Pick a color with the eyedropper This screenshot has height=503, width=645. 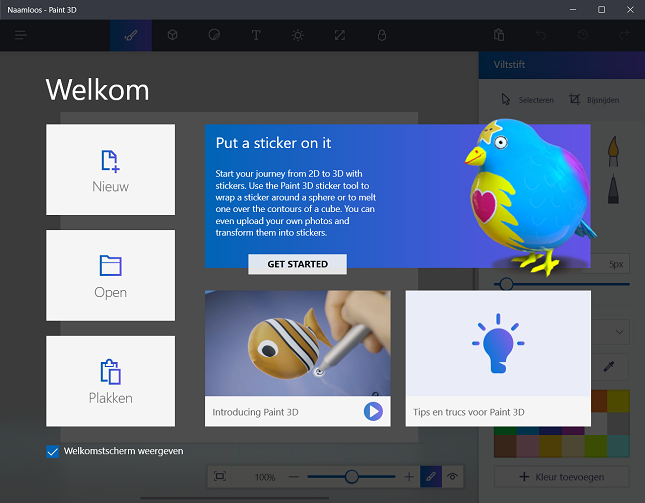click(x=609, y=366)
